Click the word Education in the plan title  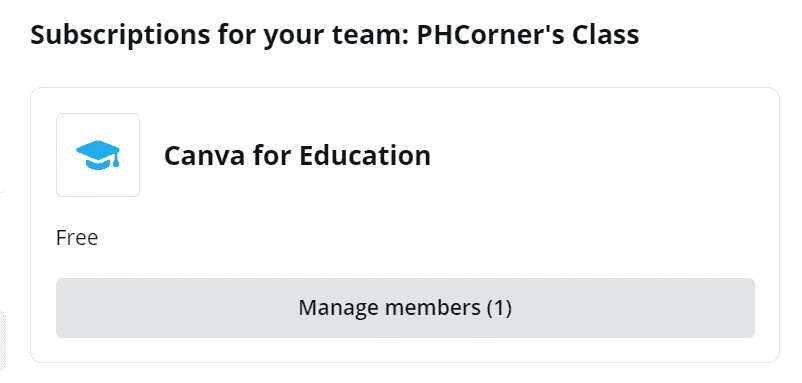tap(365, 155)
